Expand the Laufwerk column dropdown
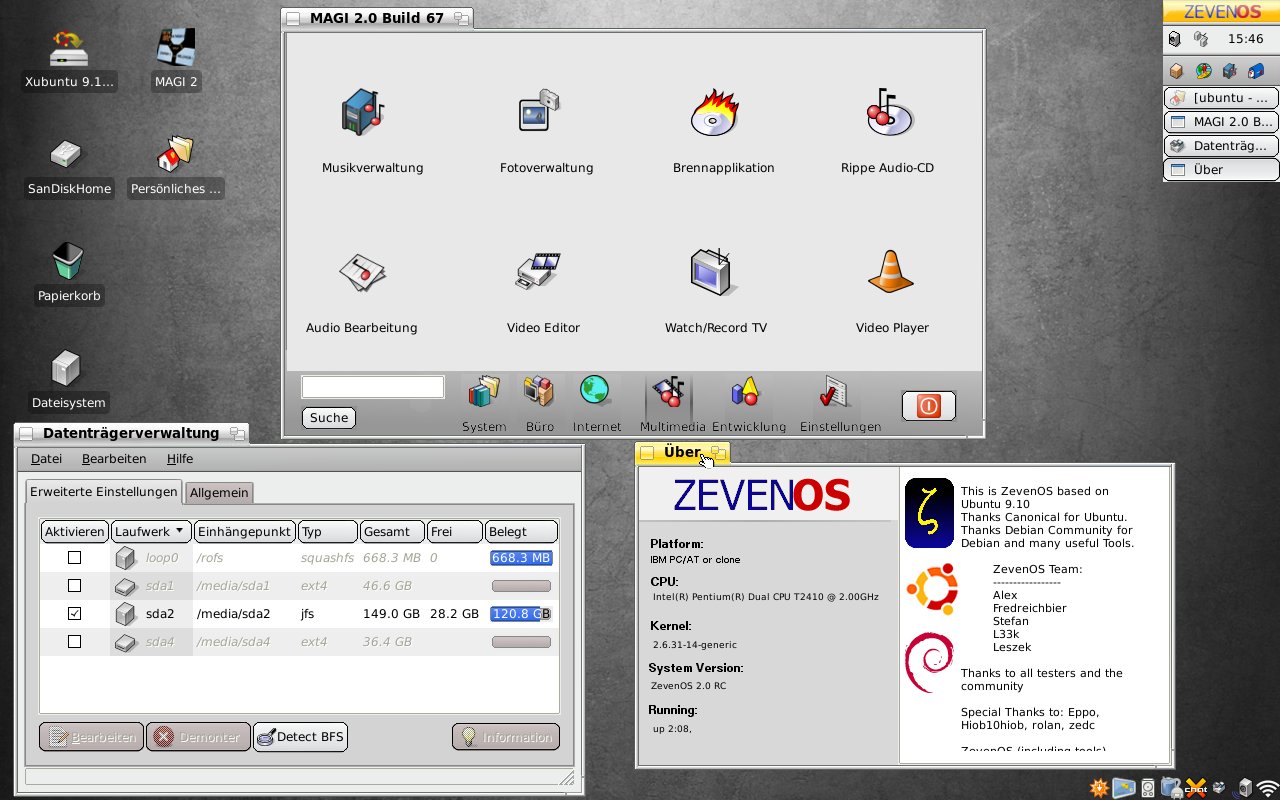 click(151, 531)
